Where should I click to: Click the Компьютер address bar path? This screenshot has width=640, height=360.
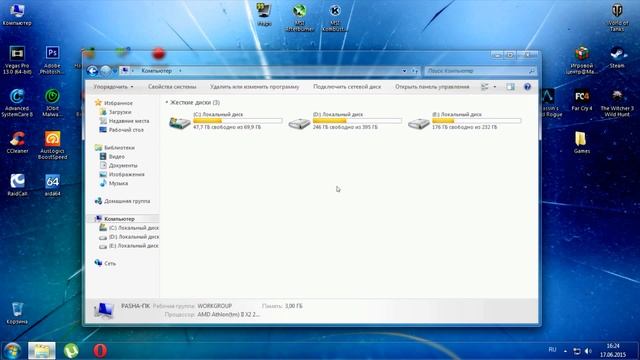pyautogui.click(x=156, y=71)
